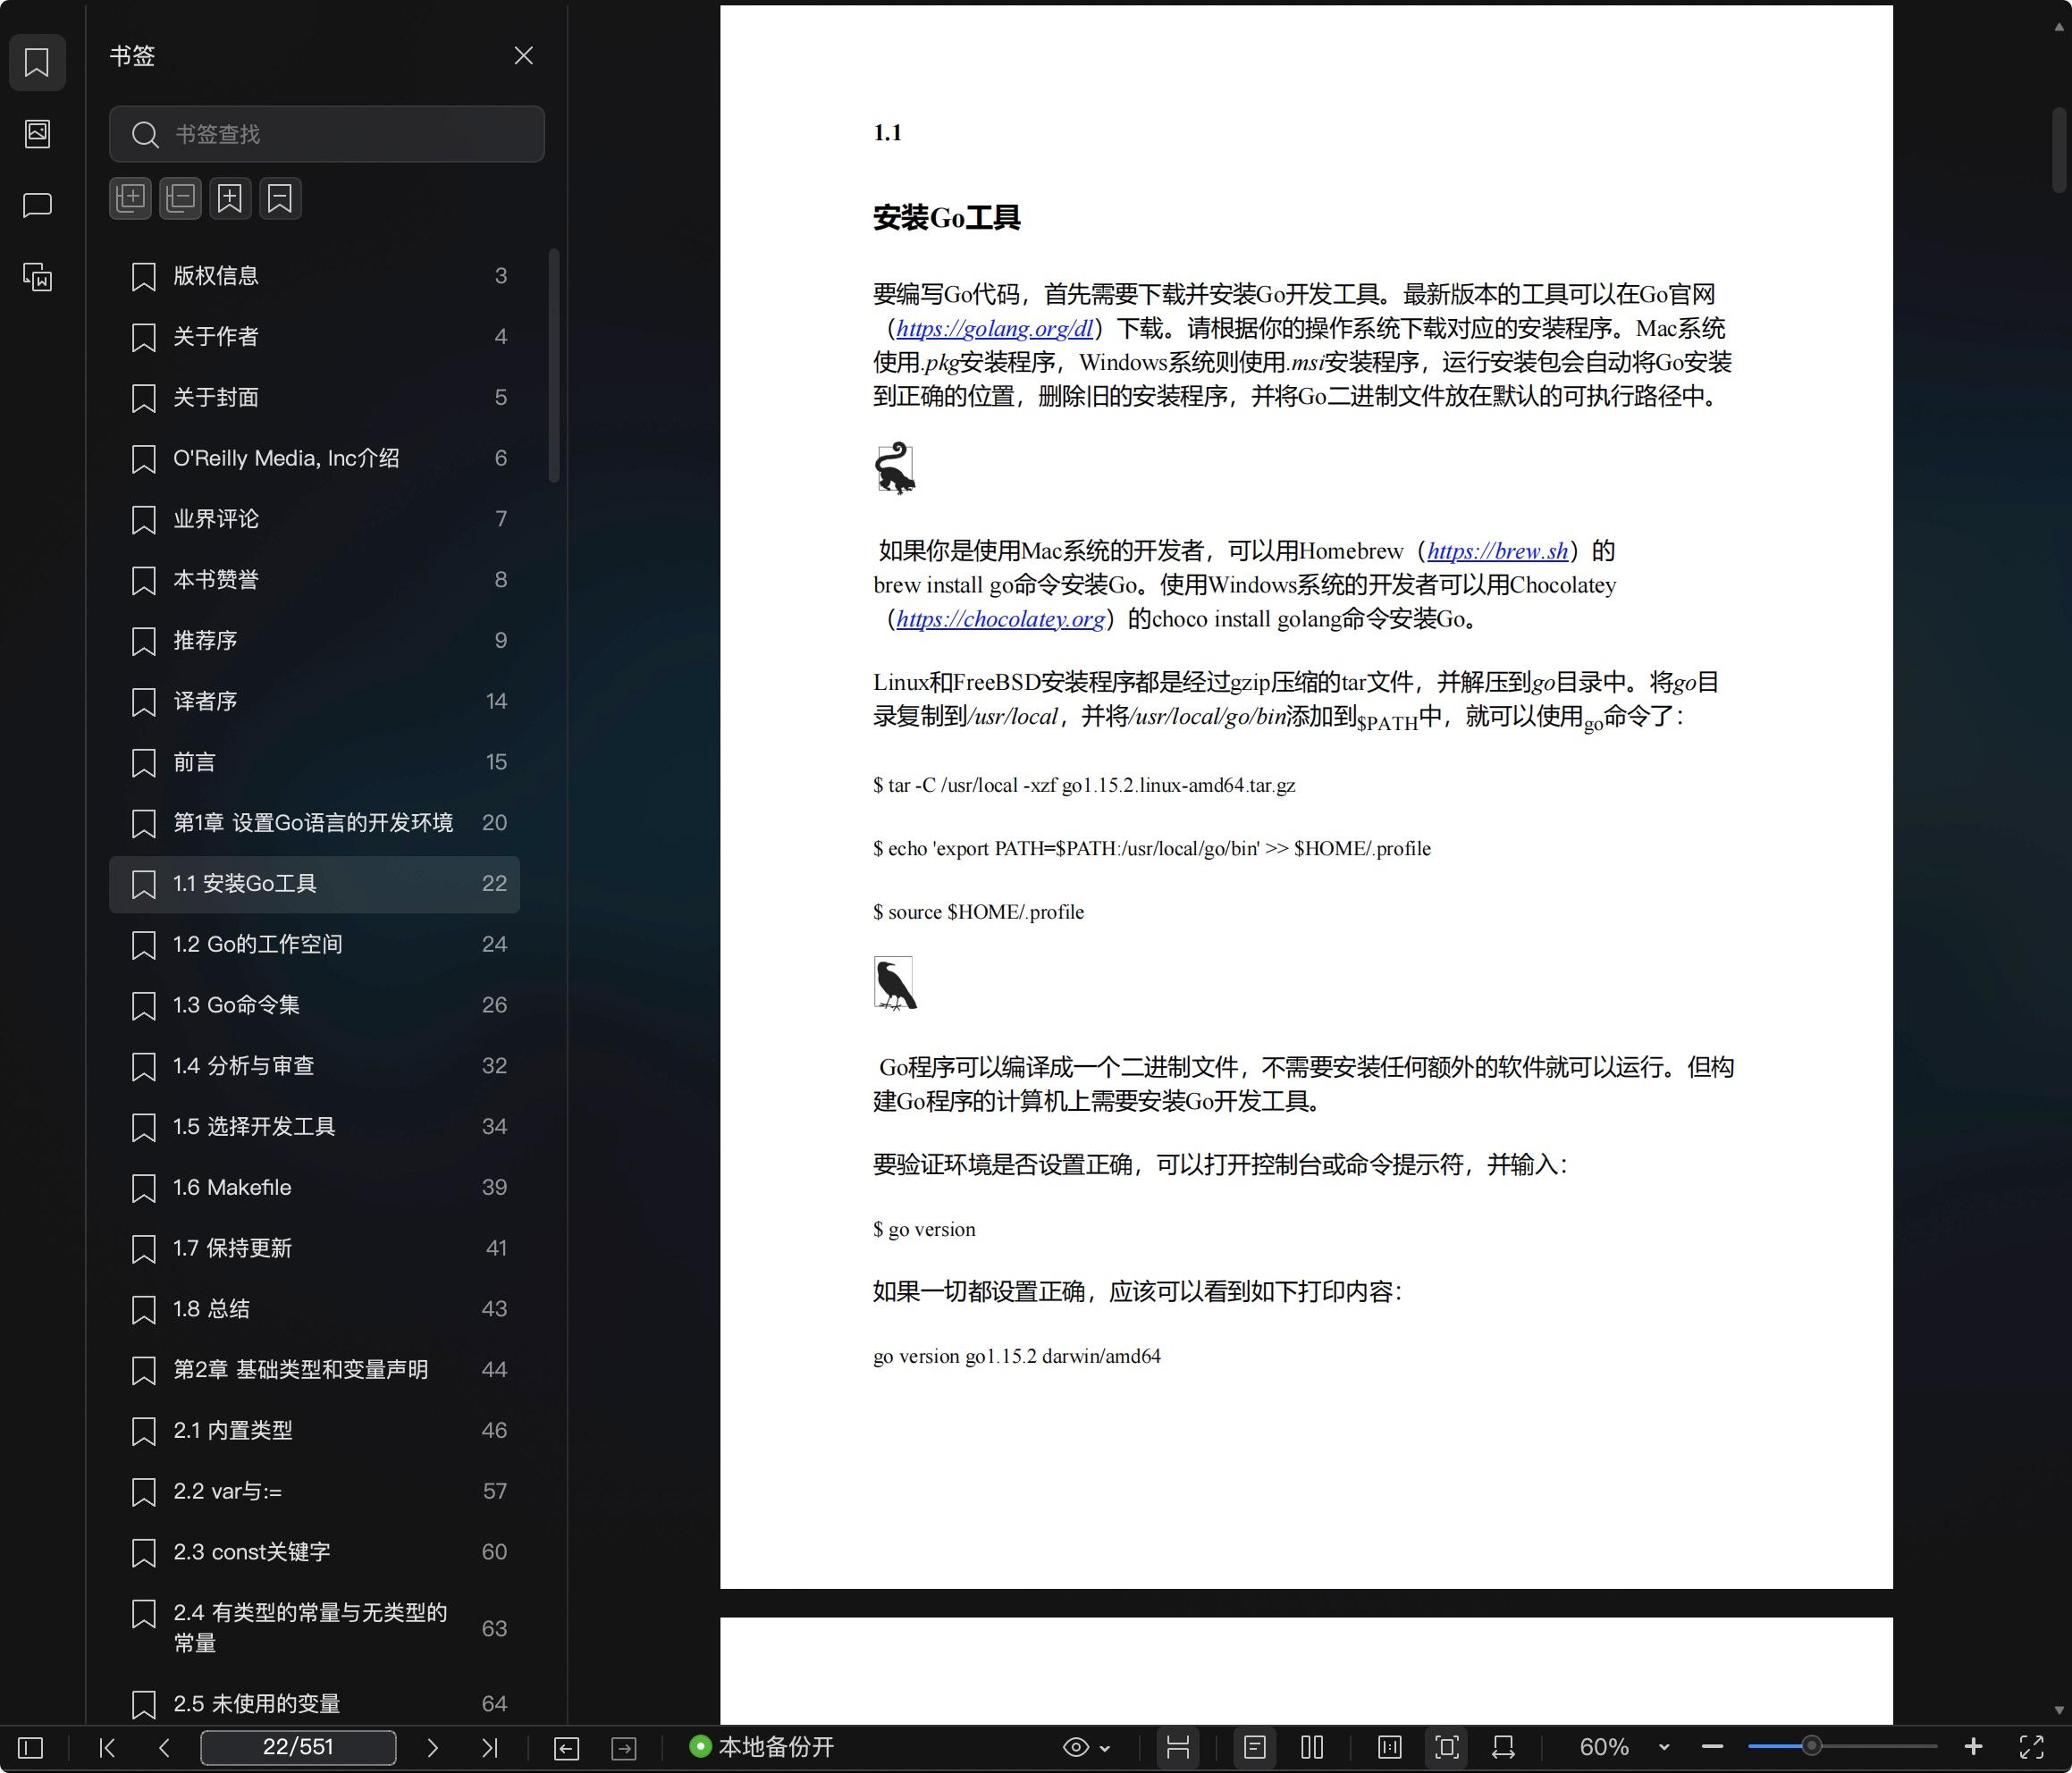
Task: Go to 1.7 保持更新 bookmark
Action: point(315,1248)
